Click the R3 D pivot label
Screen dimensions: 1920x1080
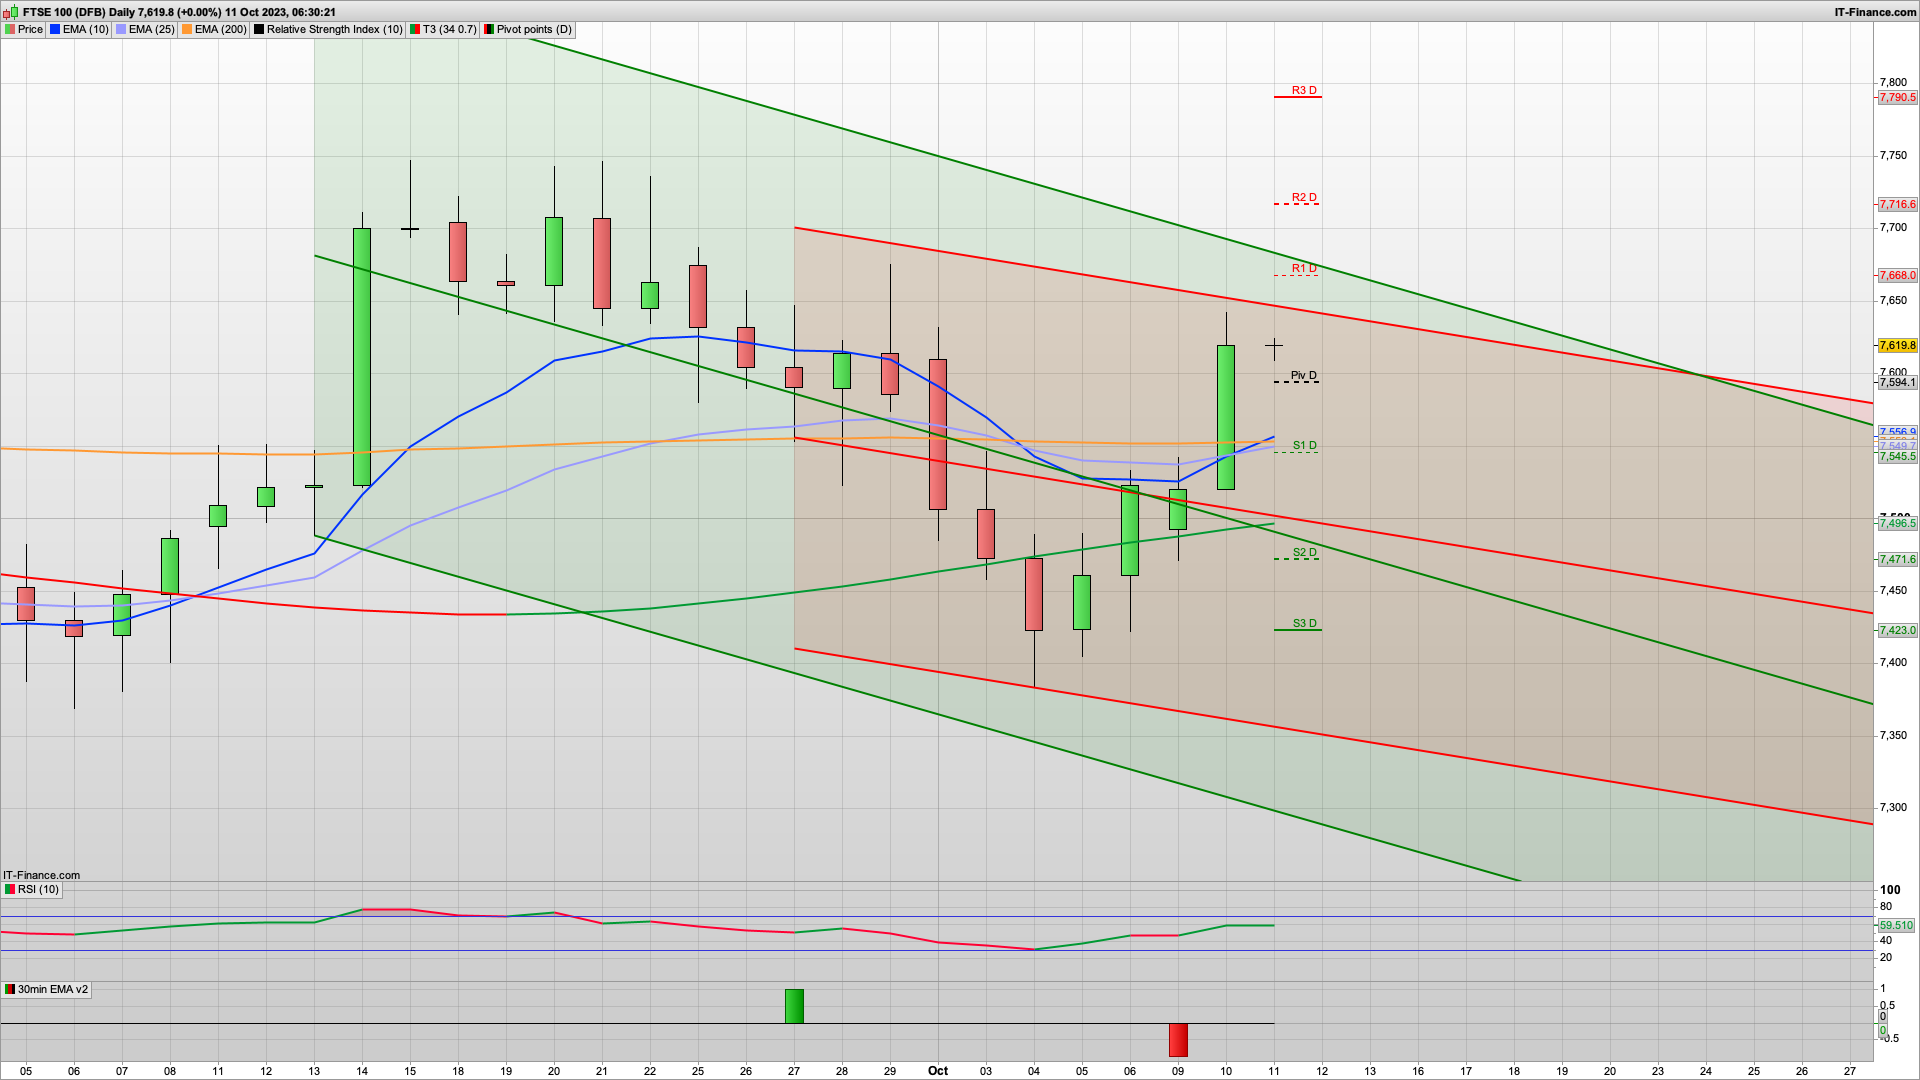pos(1304,90)
